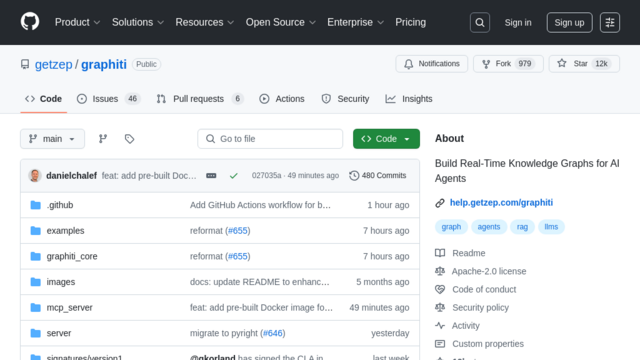Click the Go to file search field
Viewport: 640px width, 360px height.
tap(270, 139)
